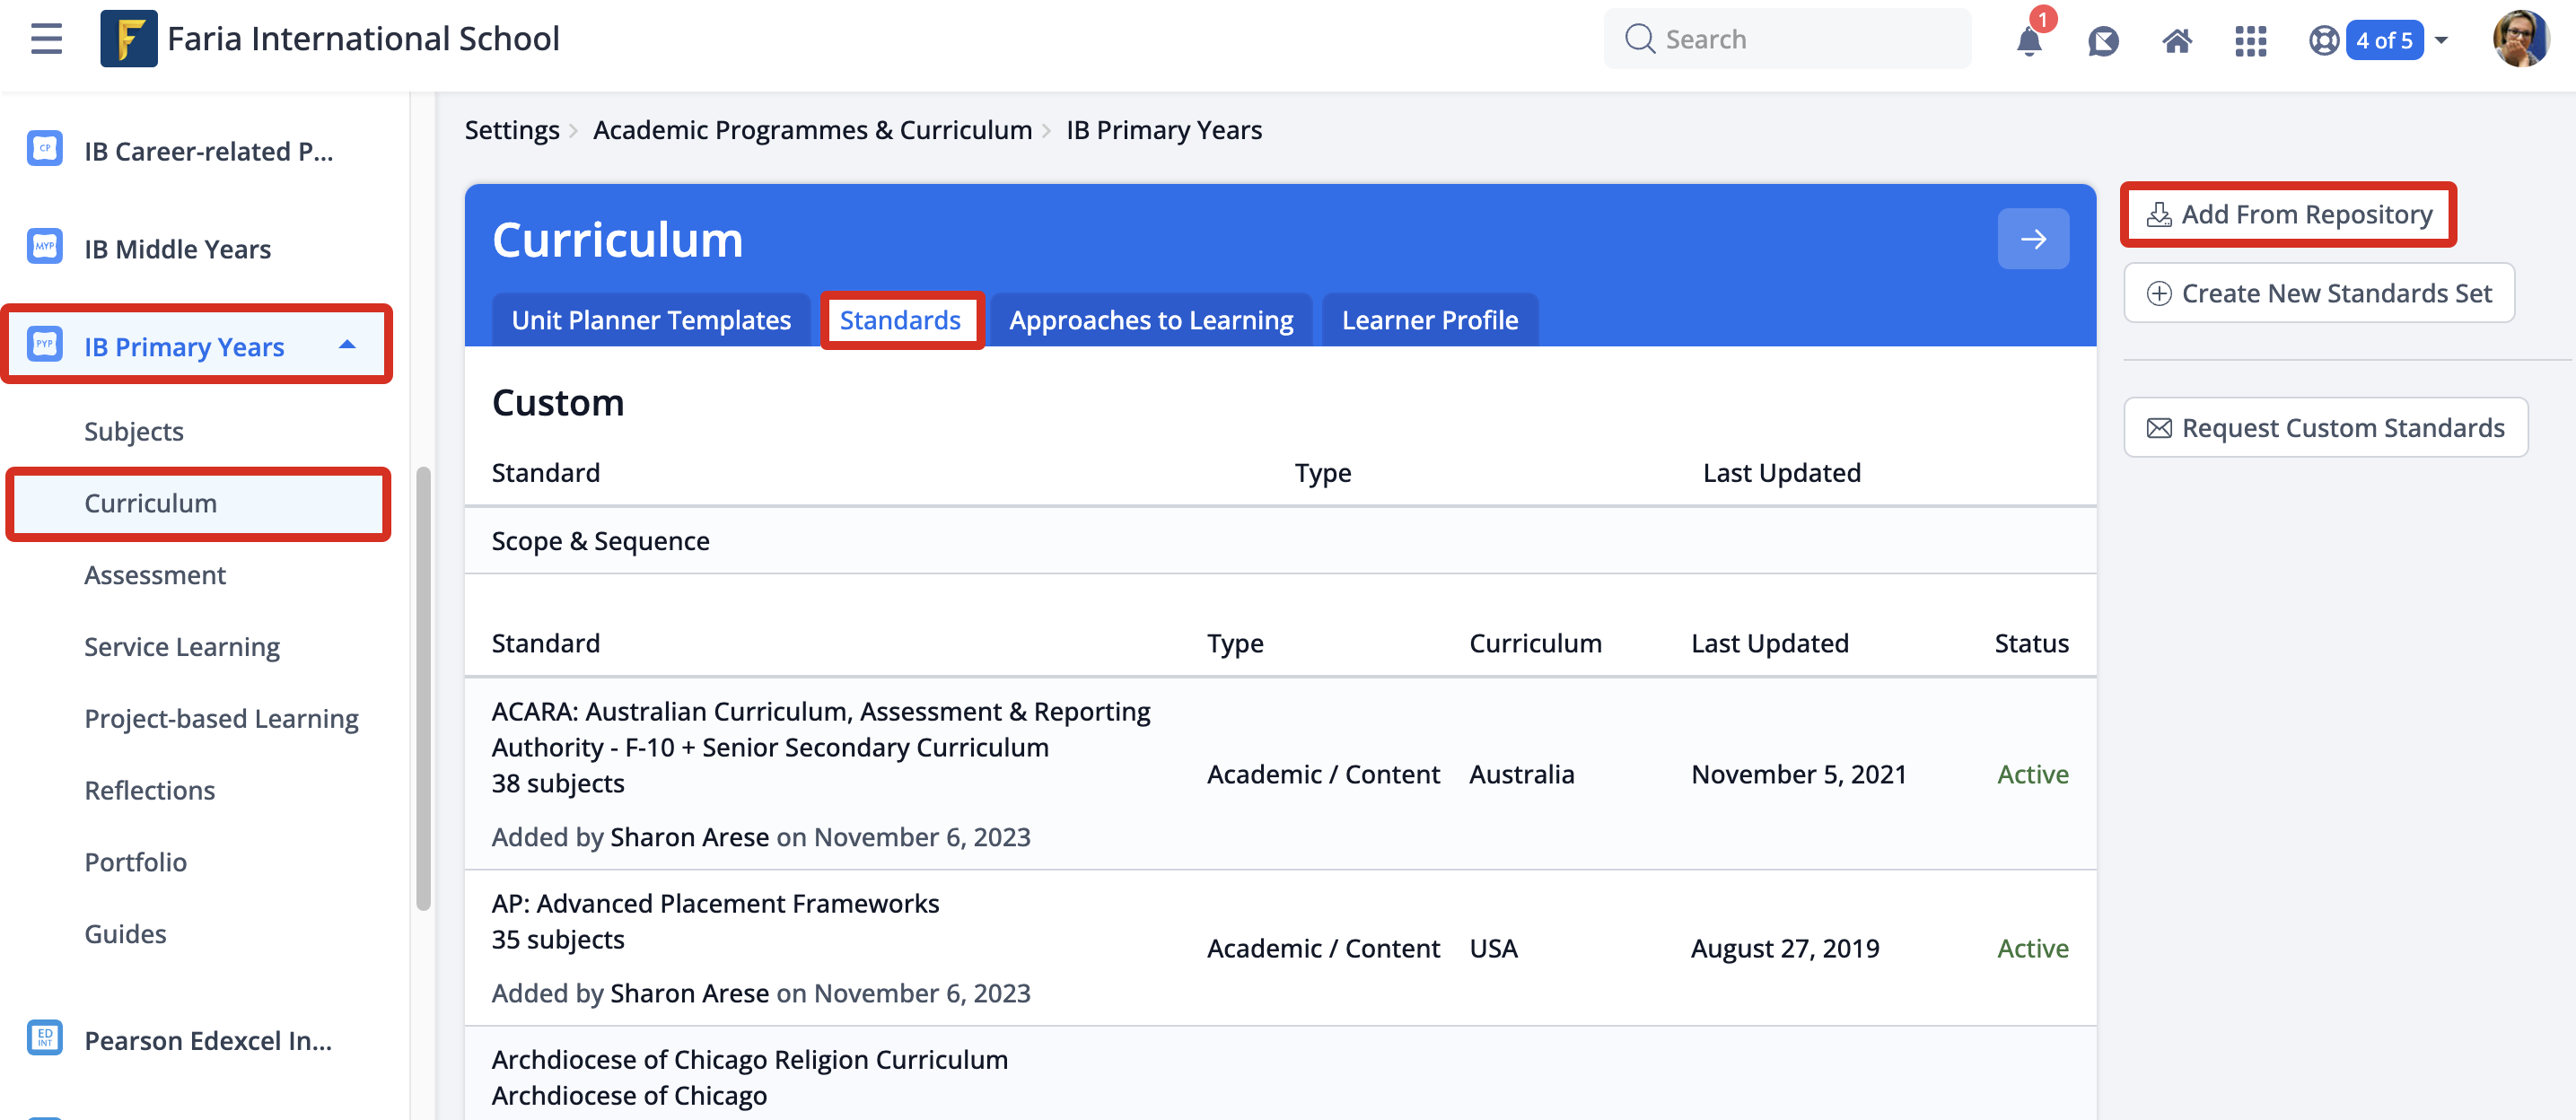Click the help lifebuoy icon
The image size is (2576, 1120).
tap(2324, 40)
